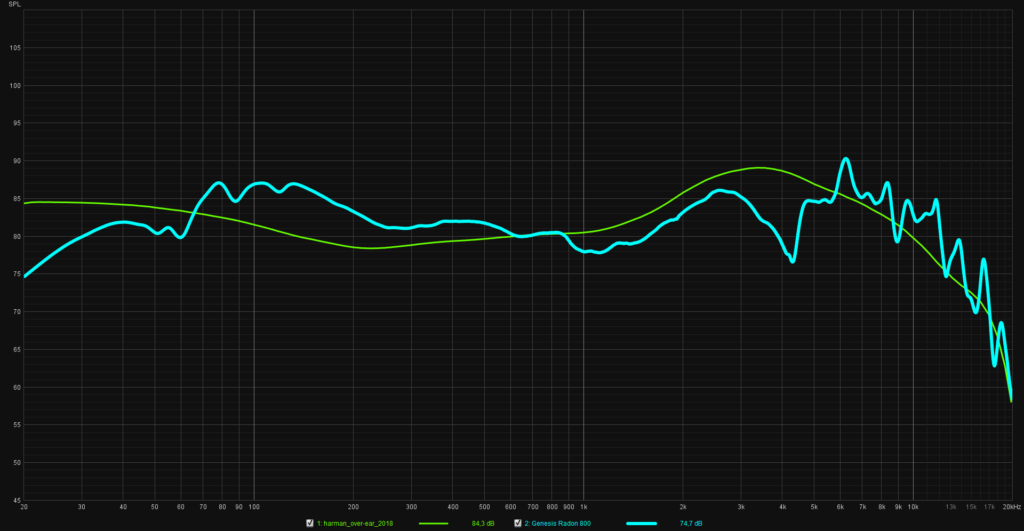Select the '2: Genesis Radon 800' legend label
The height and width of the screenshot is (531, 1024).
(x=558, y=524)
